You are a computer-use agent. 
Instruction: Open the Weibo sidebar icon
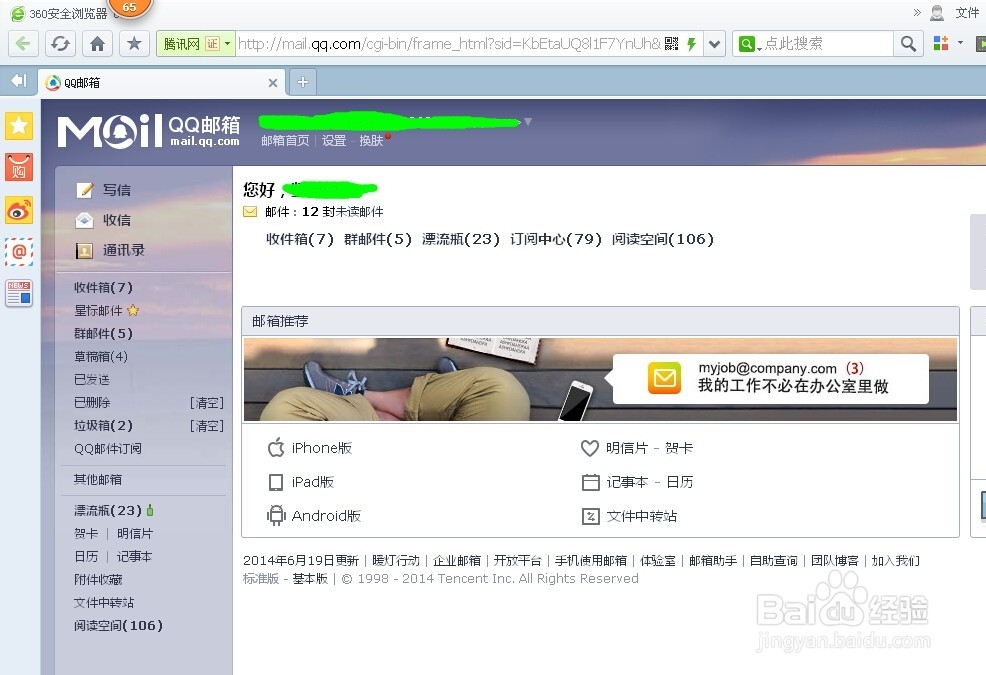pyautogui.click(x=19, y=210)
